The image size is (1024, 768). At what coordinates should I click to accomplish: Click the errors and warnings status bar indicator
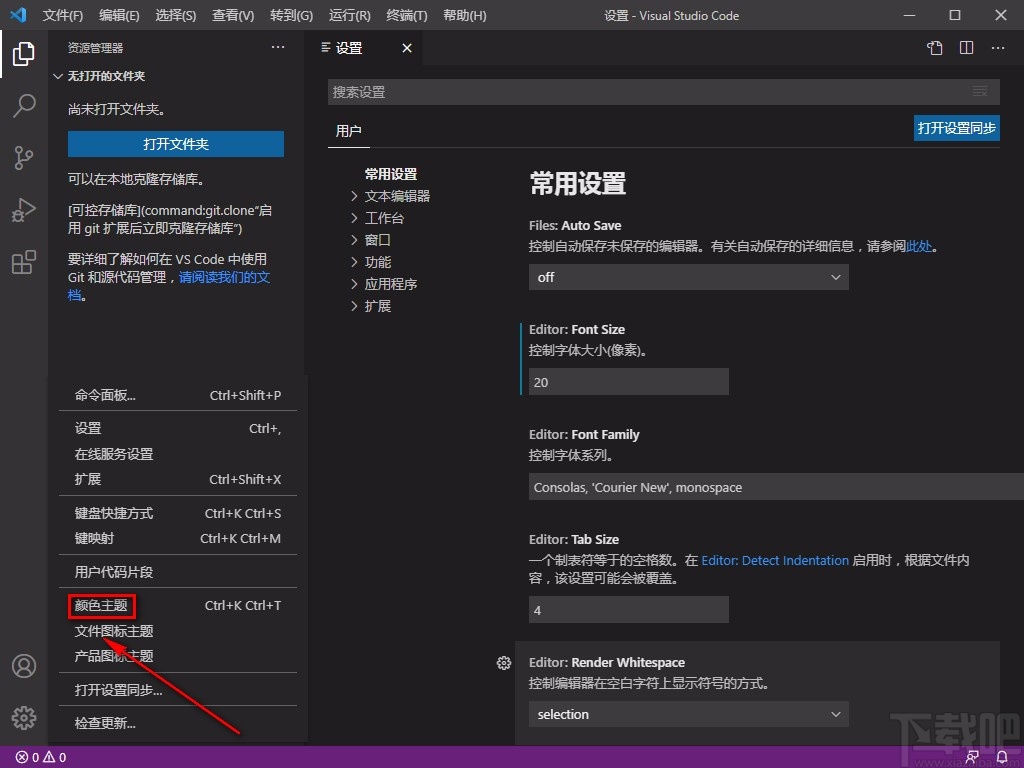tap(41, 758)
